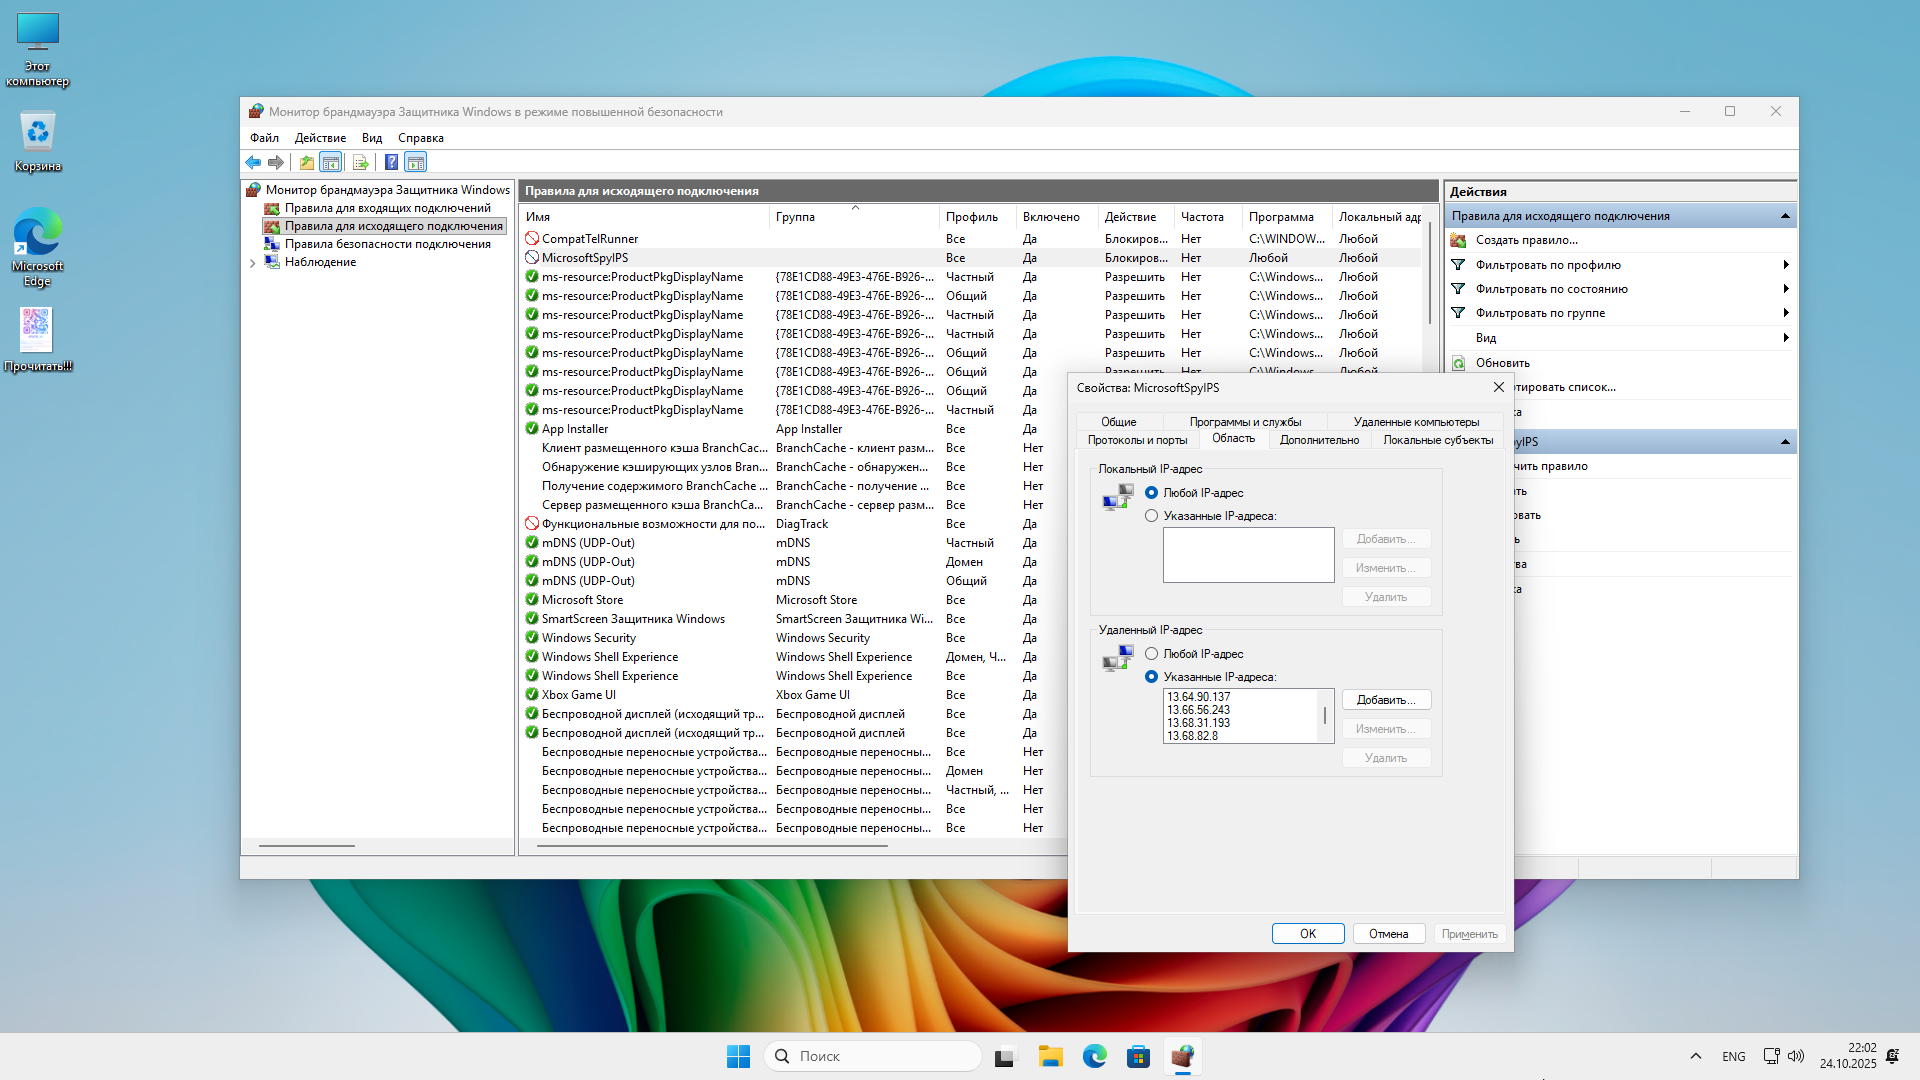This screenshot has height=1080, width=1920.
Task: Toggle the action pane toolbar icon
Action: [x=416, y=162]
